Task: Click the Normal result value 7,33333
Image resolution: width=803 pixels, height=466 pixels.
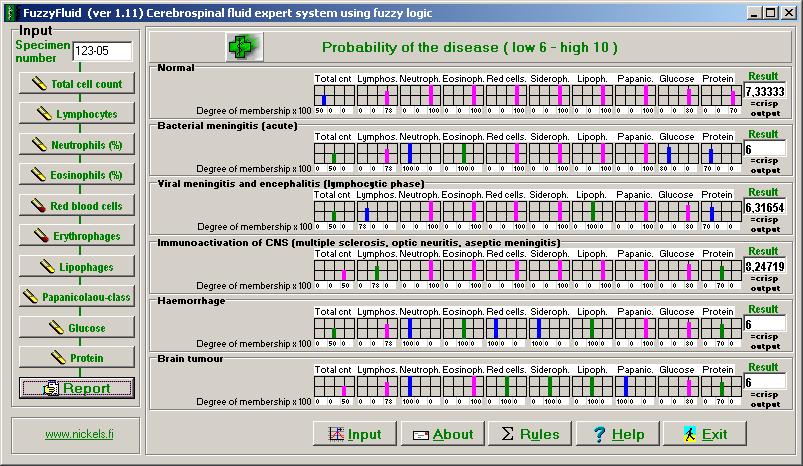Action: [765, 91]
